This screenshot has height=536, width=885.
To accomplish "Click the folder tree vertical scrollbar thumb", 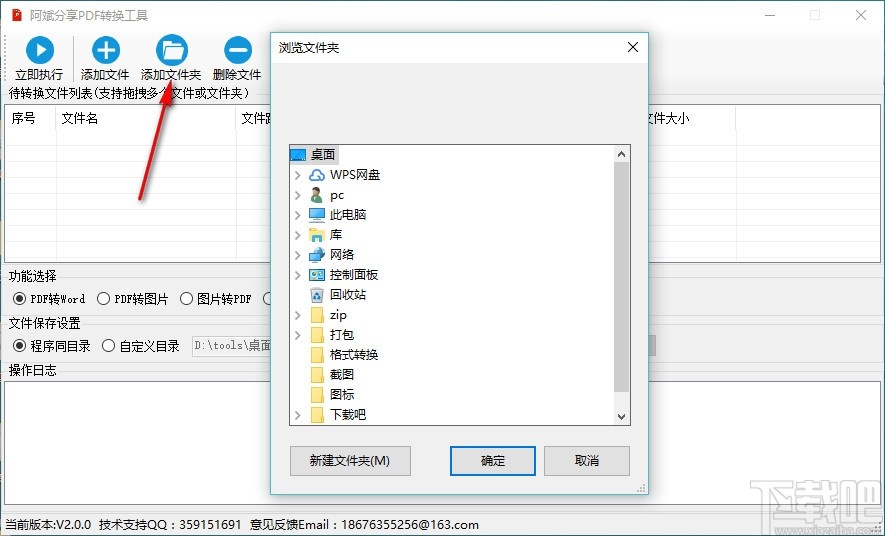I will click(x=621, y=276).
